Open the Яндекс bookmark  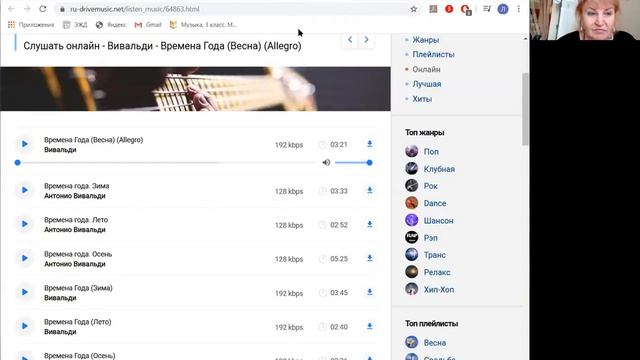[x=111, y=25]
